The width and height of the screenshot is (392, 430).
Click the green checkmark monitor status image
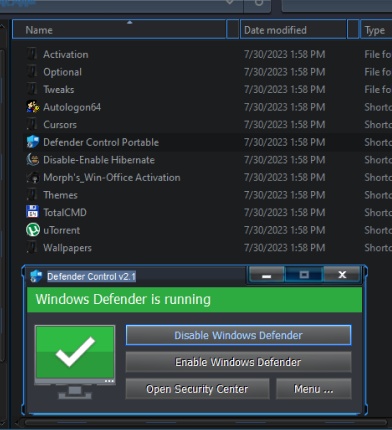[75, 362]
